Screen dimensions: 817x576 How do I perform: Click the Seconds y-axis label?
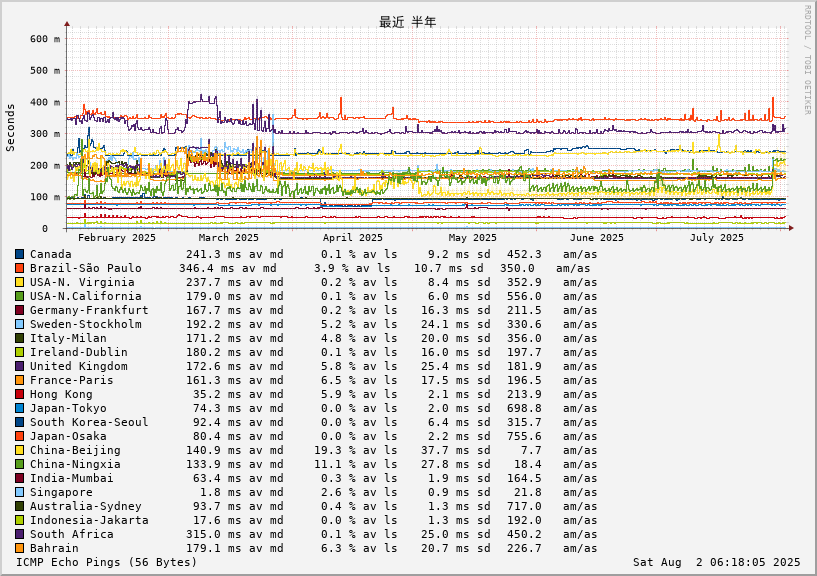click(x=10, y=128)
